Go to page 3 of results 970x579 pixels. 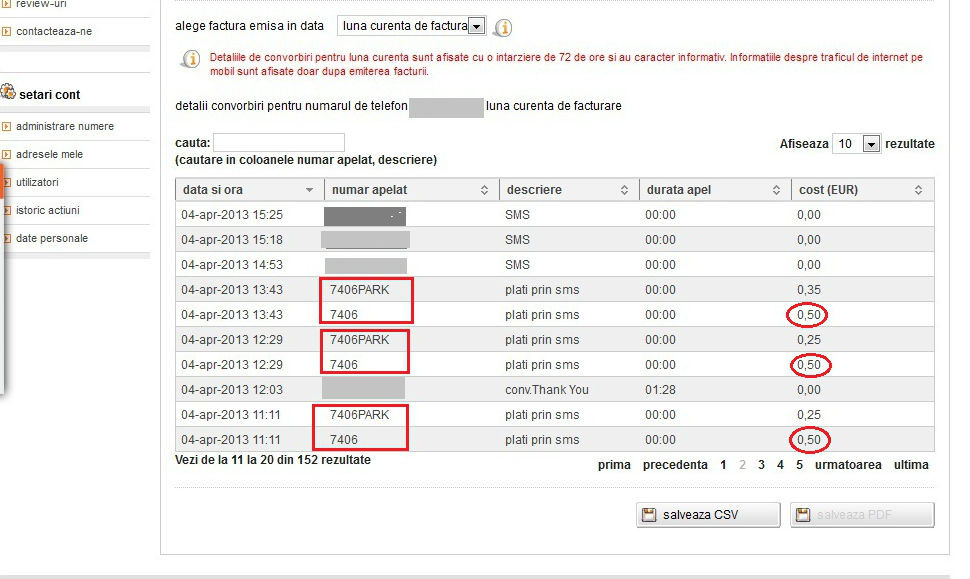[761, 465]
